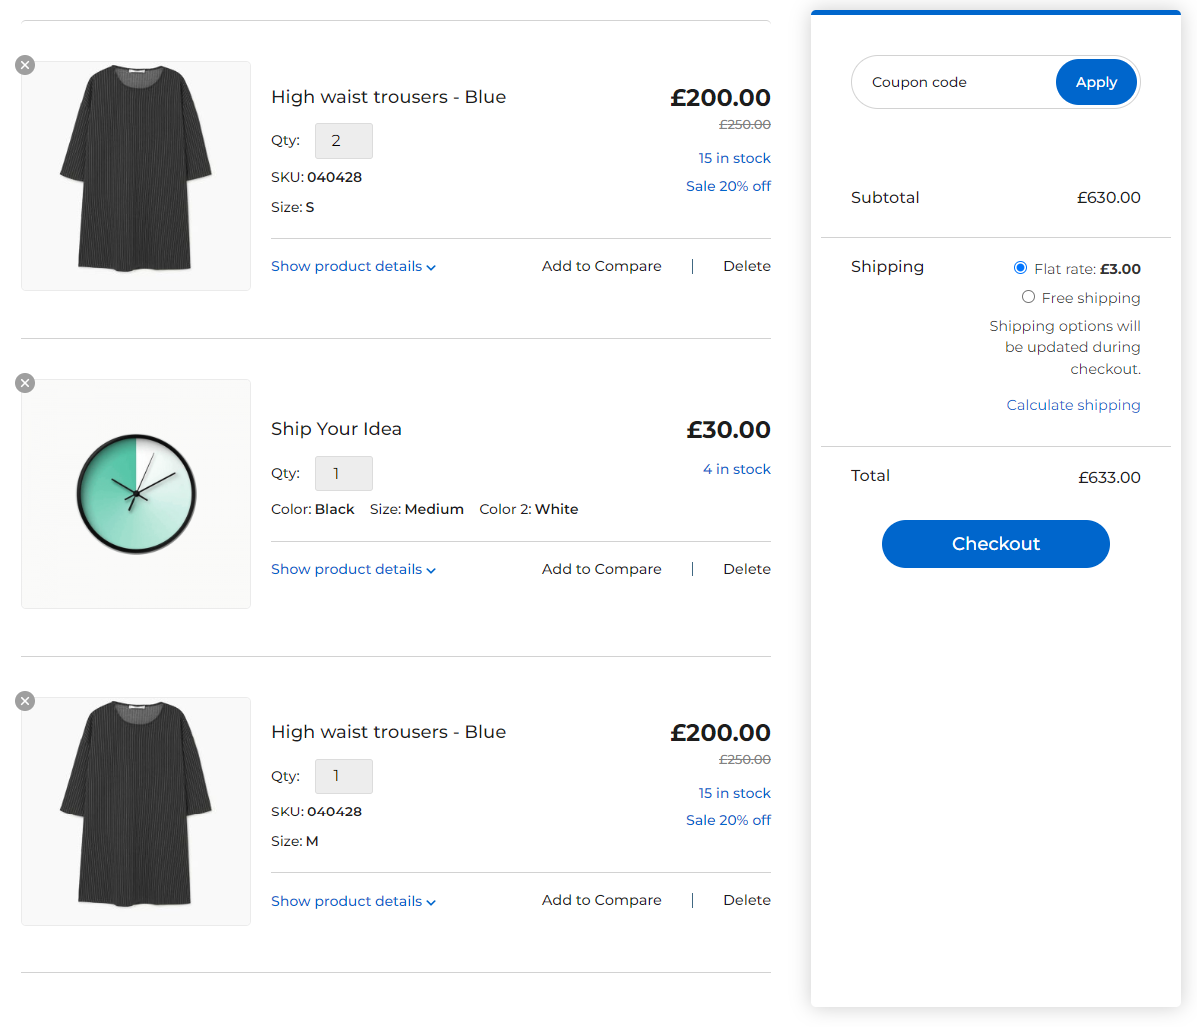Proceed with the Checkout button

tap(995, 544)
